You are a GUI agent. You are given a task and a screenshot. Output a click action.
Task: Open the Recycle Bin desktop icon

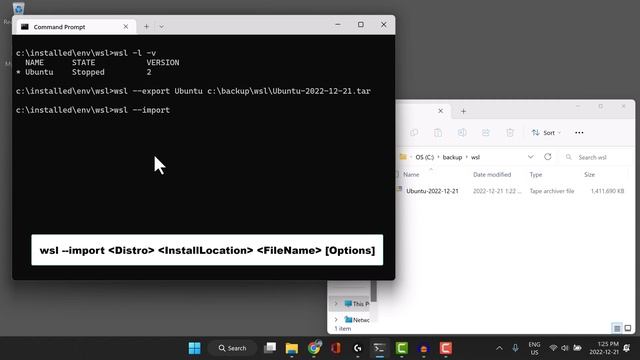click(18, 8)
